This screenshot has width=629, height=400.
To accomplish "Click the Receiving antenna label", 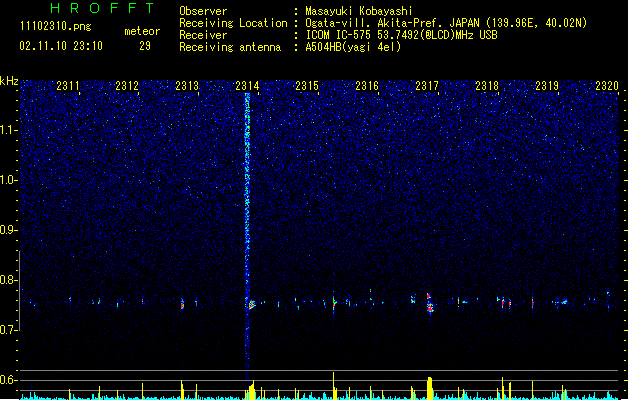I will tap(230, 47).
